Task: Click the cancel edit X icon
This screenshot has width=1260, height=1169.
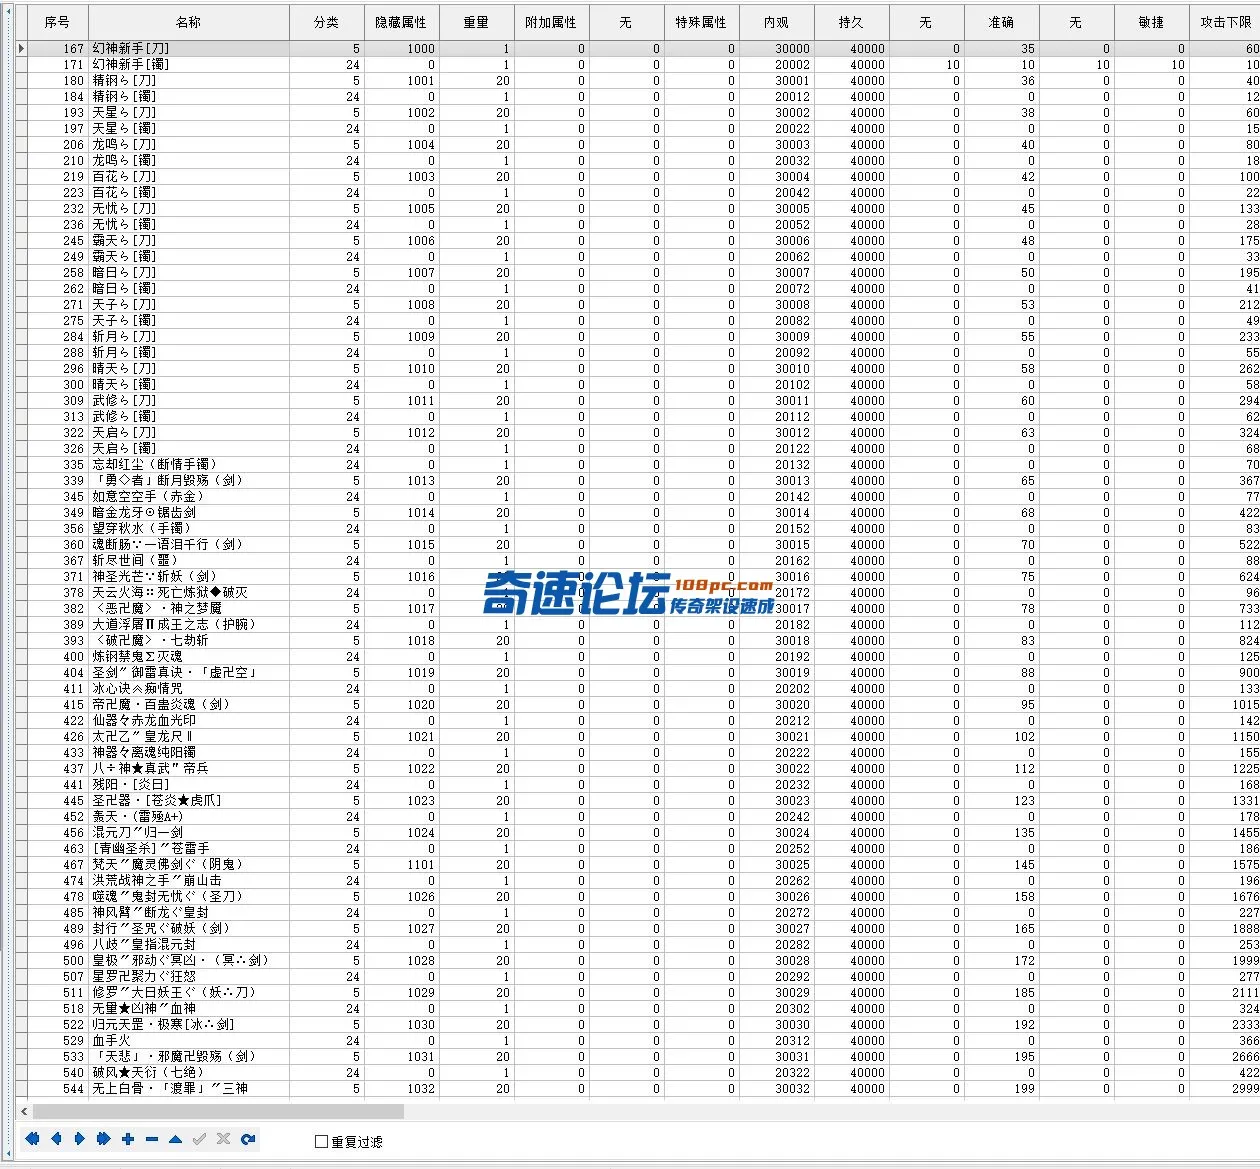Action: tap(224, 1139)
